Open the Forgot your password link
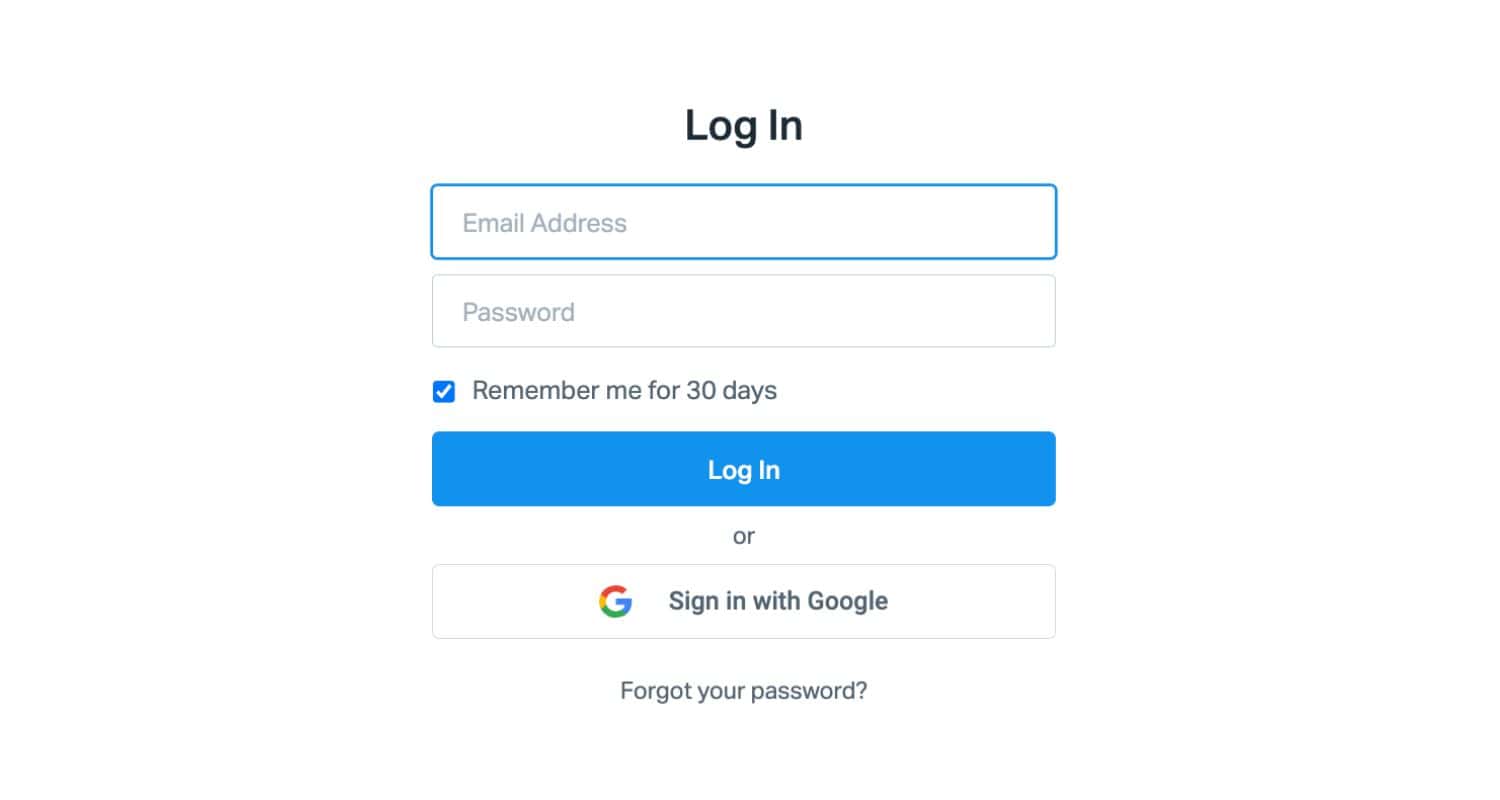The height and width of the screenshot is (800, 1500). pyautogui.click(x=744, y=691)
